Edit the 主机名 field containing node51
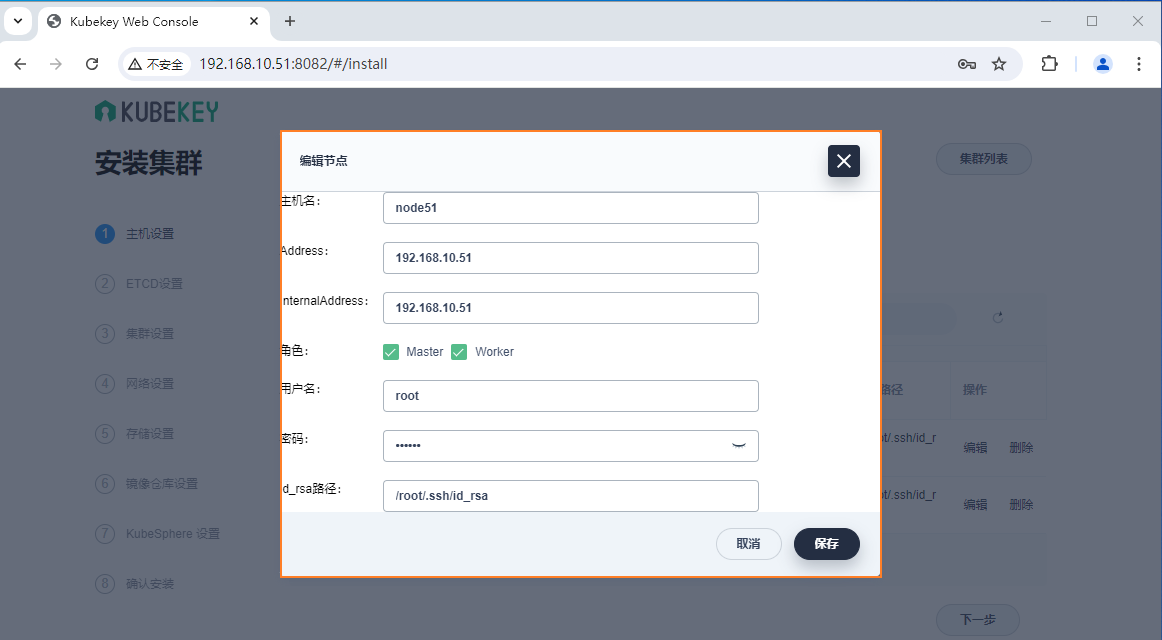This screenshot has height=640, width=1162. click(571, 207)
